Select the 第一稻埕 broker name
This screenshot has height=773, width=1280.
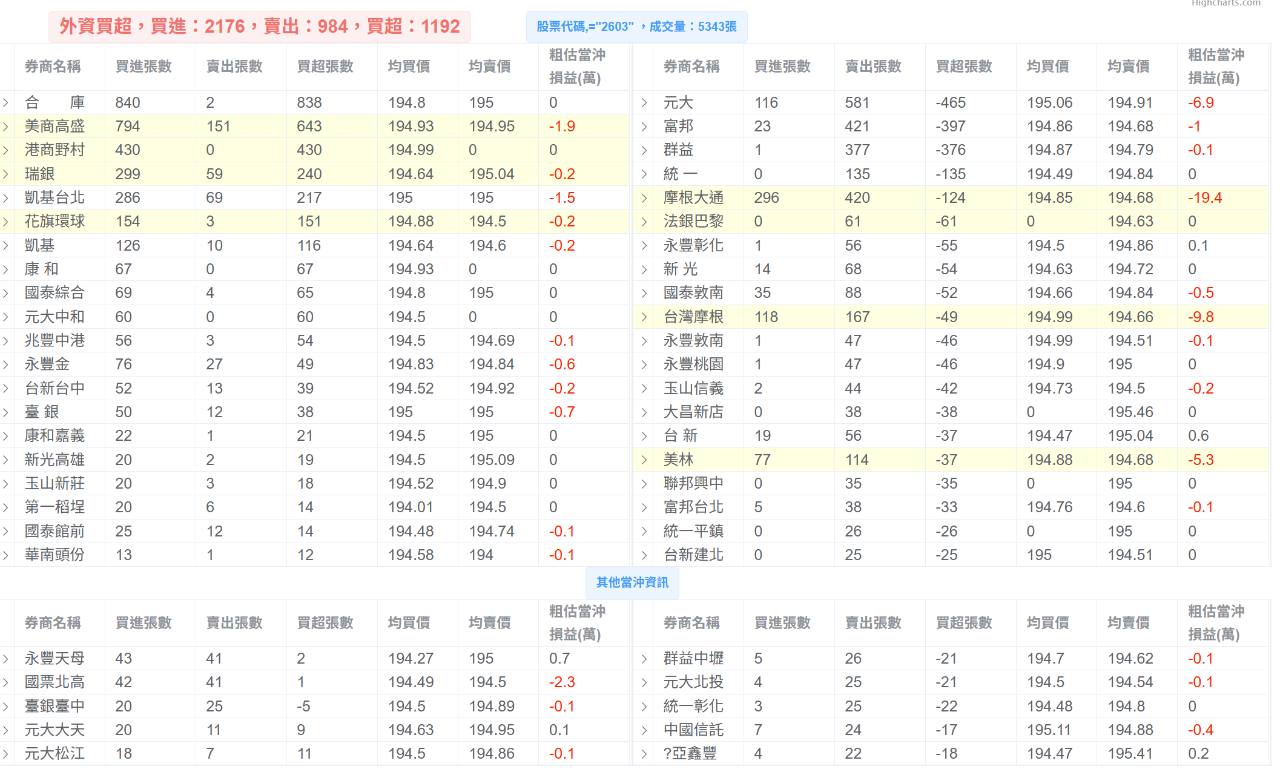pyautogui.click(x=54, y=508)
